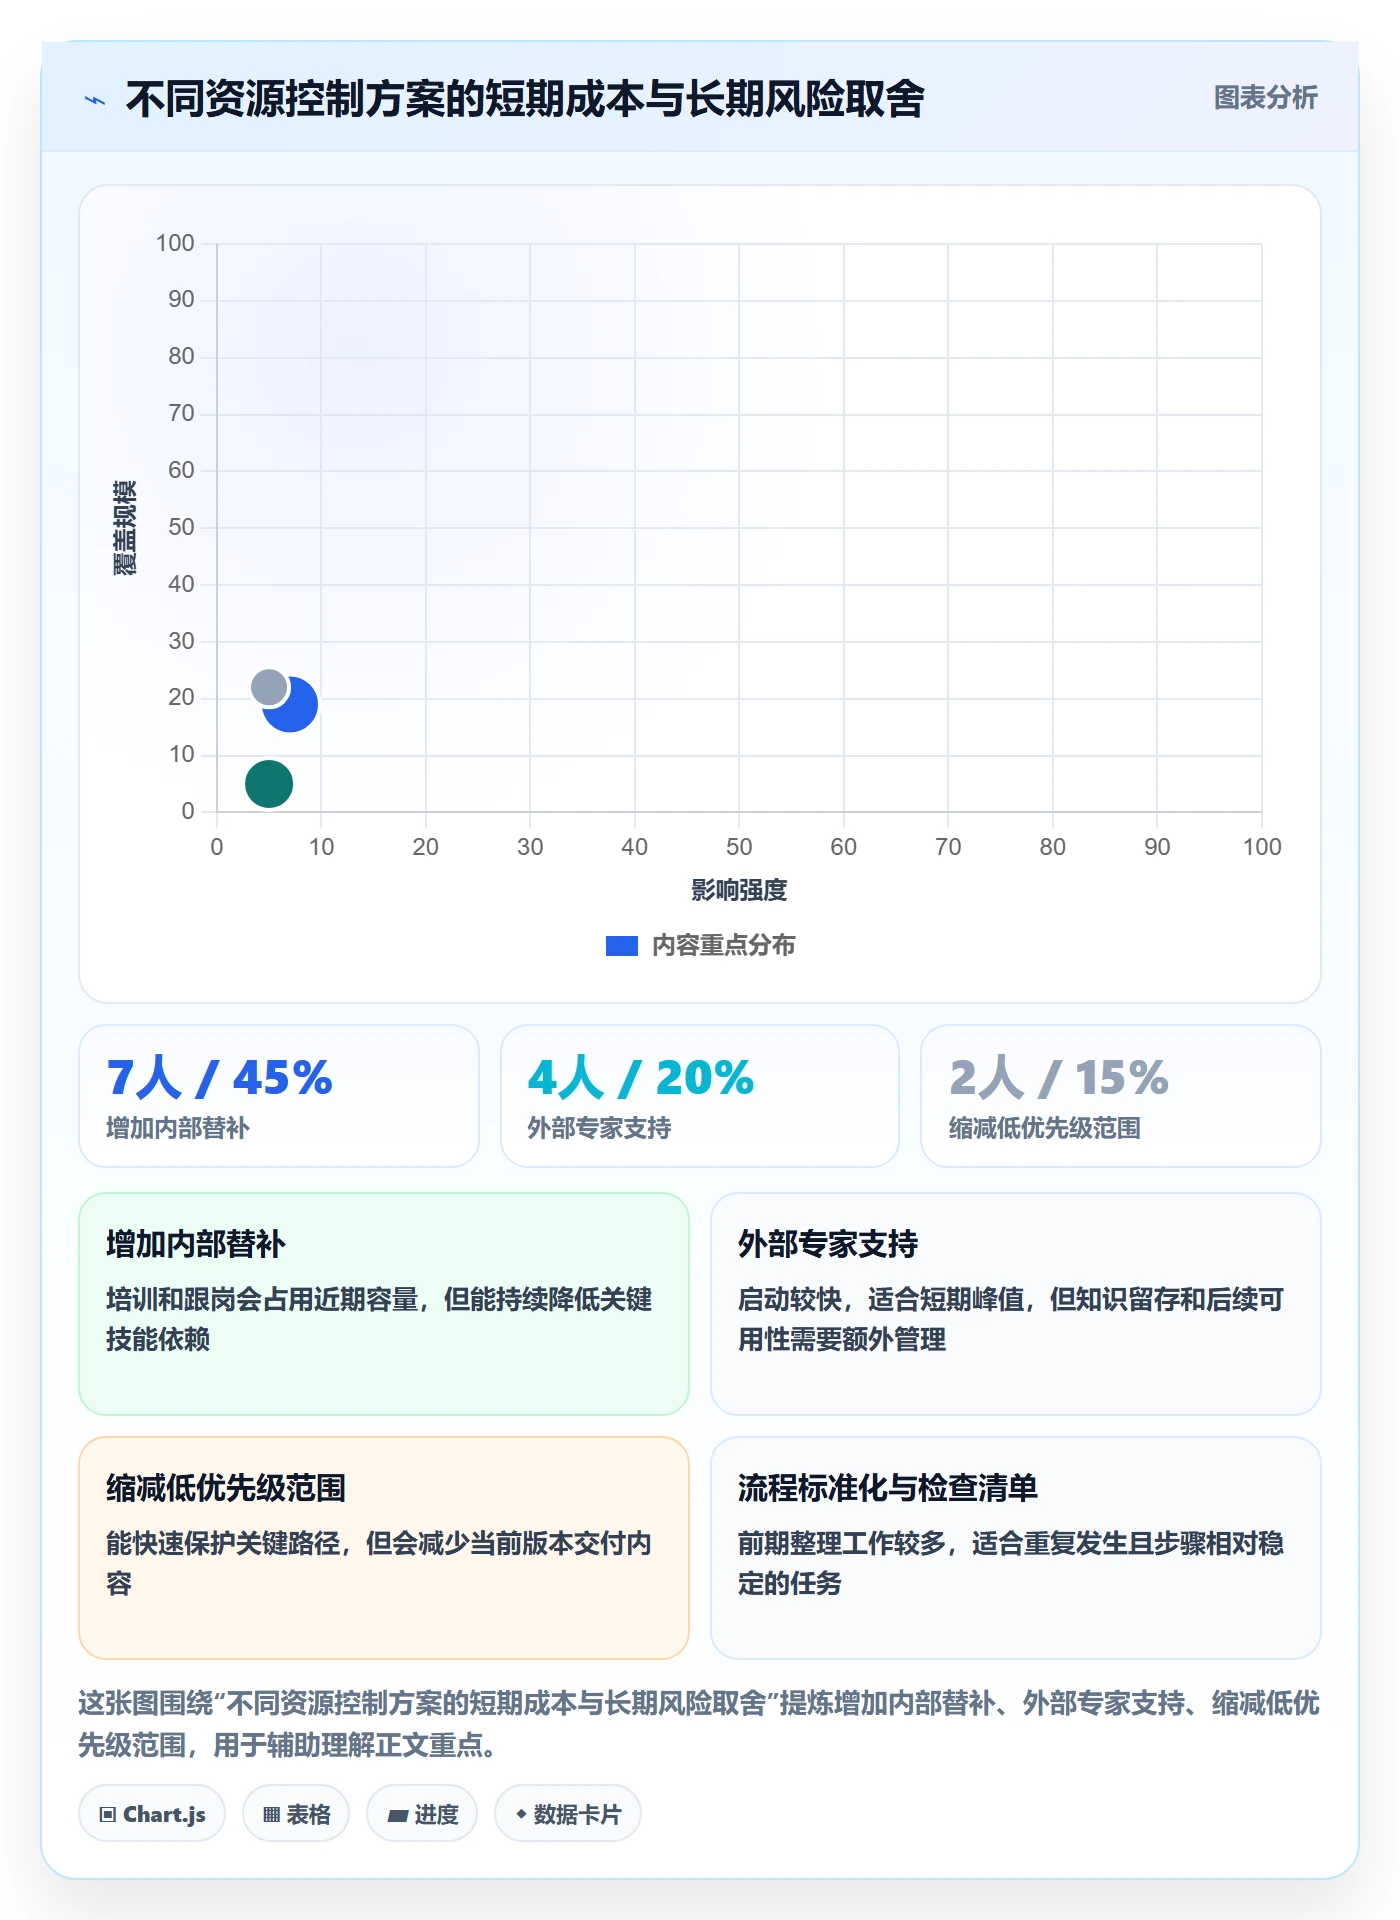This screenshot has width=1400, height=1920.
Task: Open the orange 缩减低优先级范围 description card
Action: tap(384, 1548)
